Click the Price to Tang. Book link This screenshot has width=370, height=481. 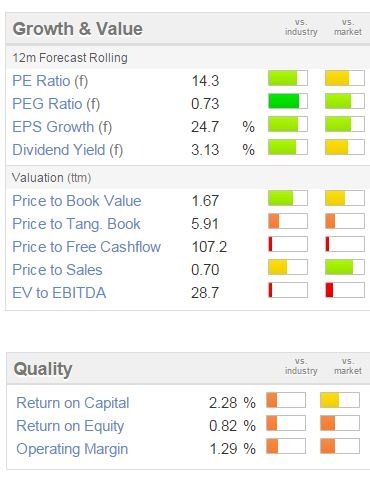76,224
